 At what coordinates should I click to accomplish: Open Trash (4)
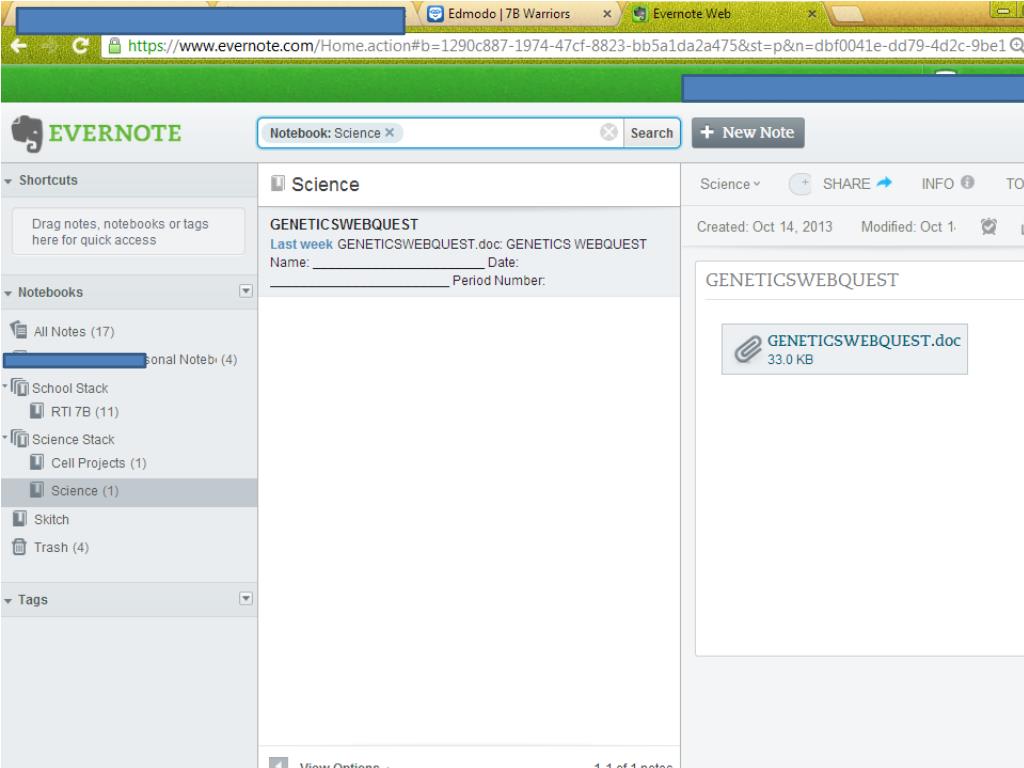click(61, 547)
